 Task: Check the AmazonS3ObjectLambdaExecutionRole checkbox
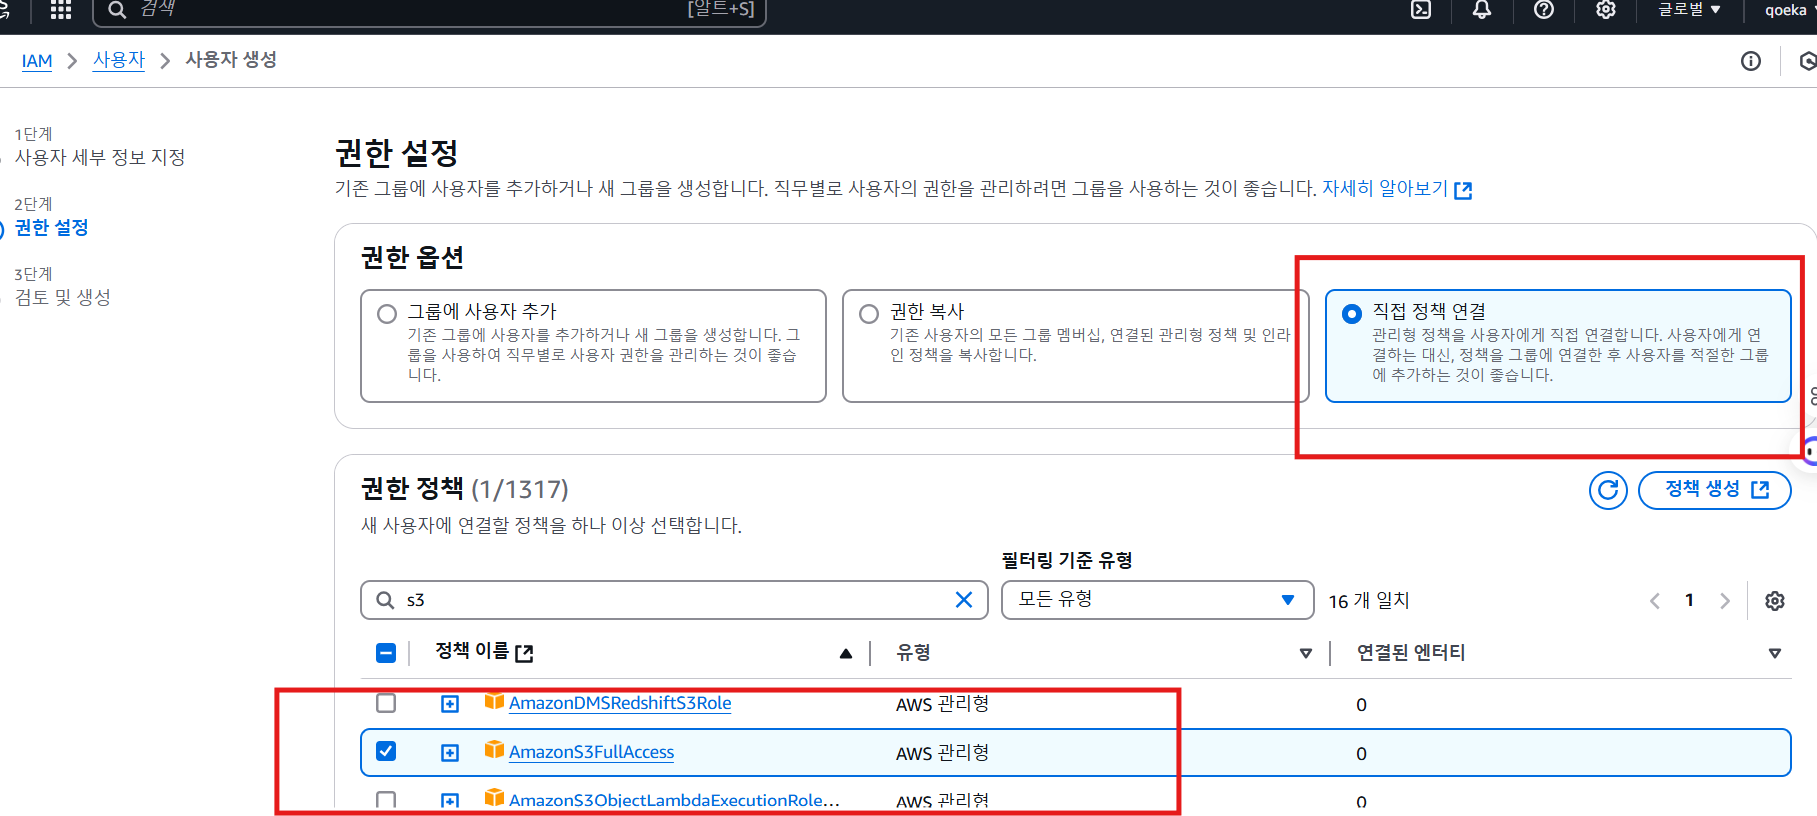click(386, 800)
